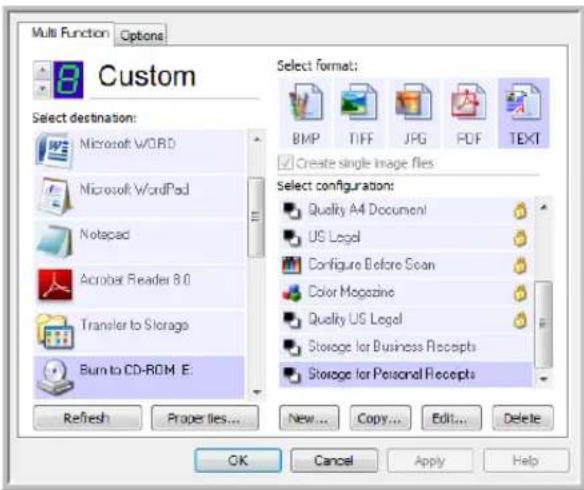Image resolution: width=584 pixels, height=490 pixels.
Task: Select the Notepad destination icon
Action: pos(54,241)
